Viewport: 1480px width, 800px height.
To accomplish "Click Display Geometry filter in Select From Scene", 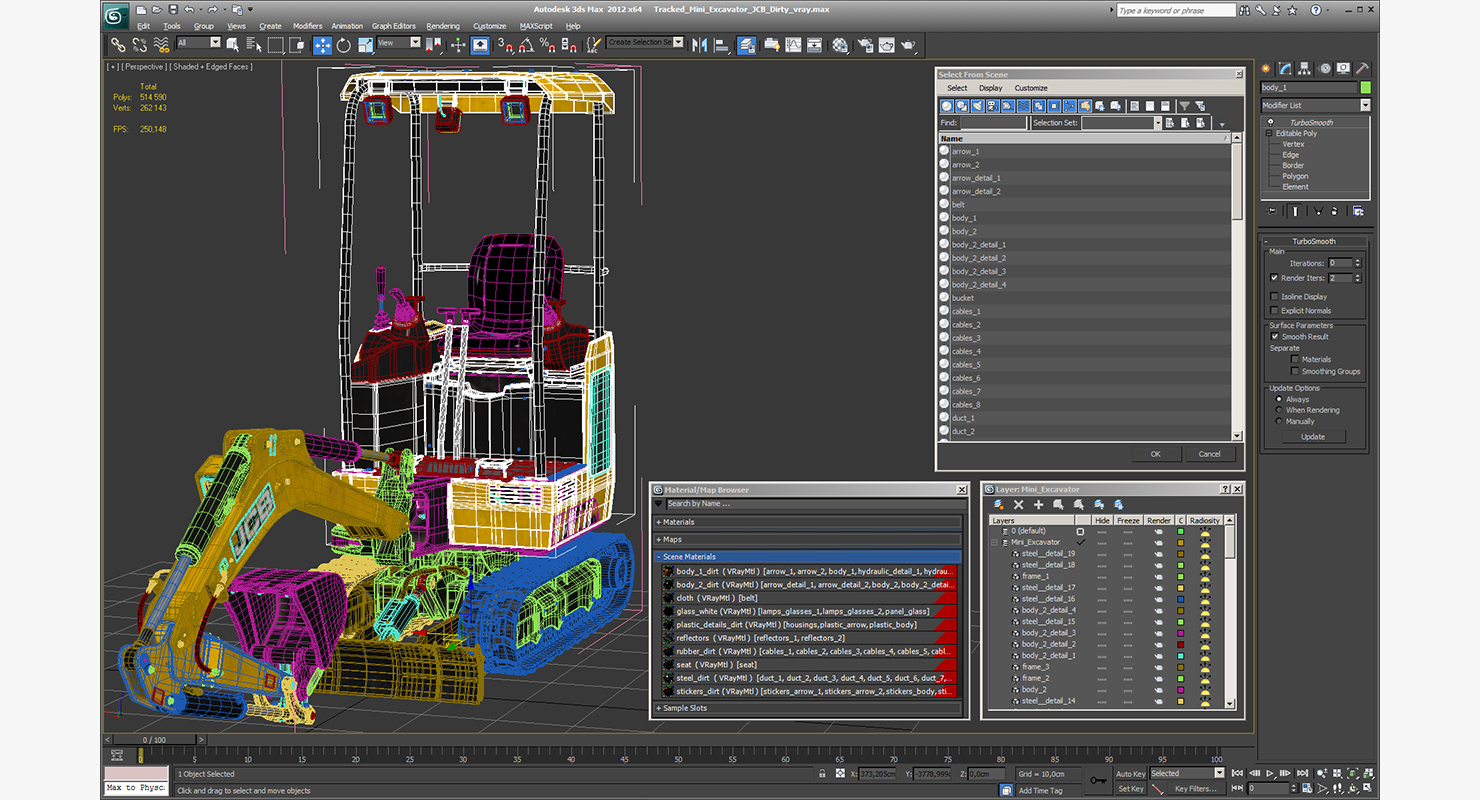I will pyautogui.click(x=947, y=105).
